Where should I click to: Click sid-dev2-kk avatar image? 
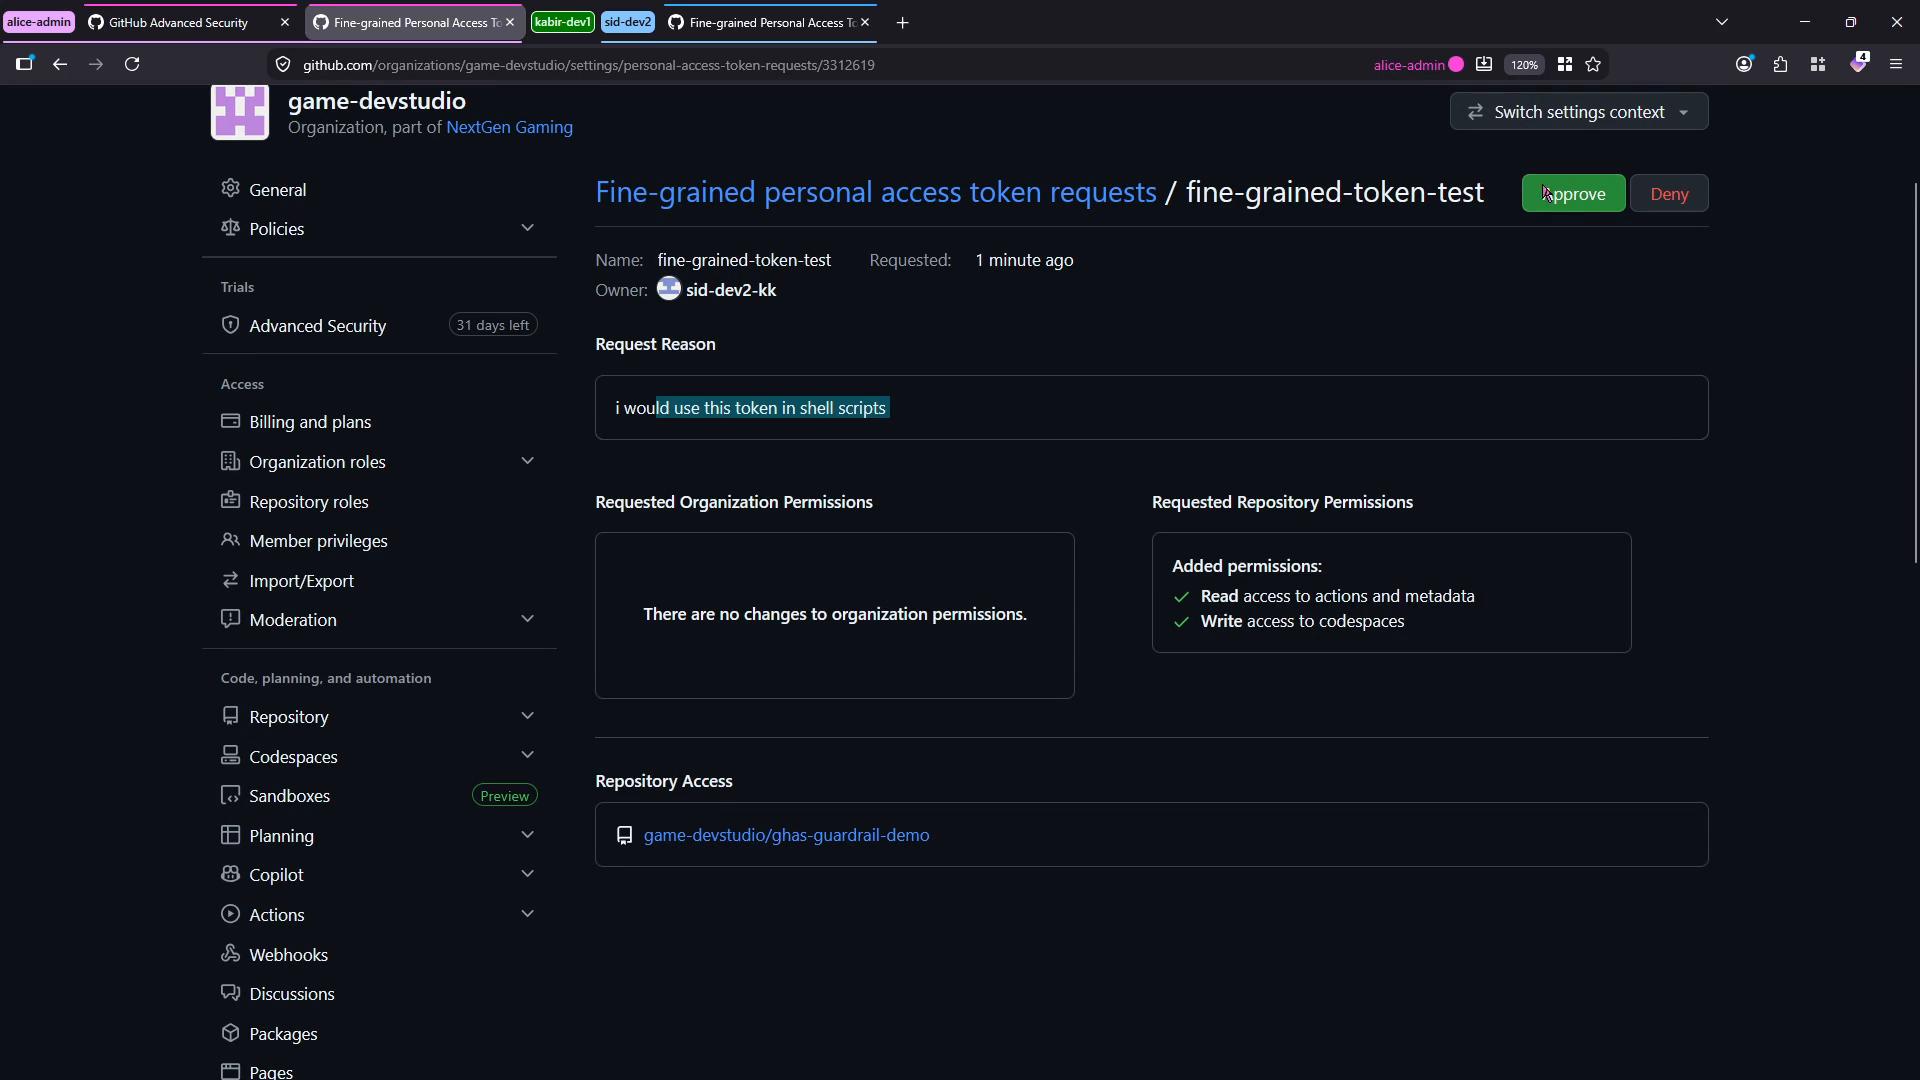click(x=669, y=290)
